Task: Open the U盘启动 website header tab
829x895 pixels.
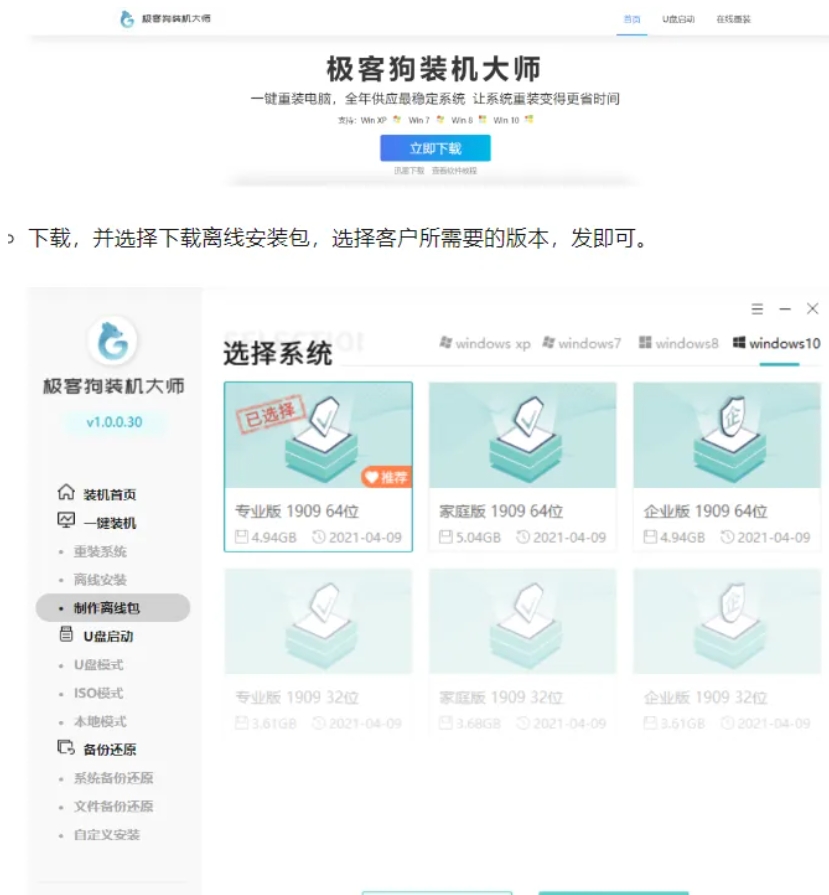Action: (678, 19)
